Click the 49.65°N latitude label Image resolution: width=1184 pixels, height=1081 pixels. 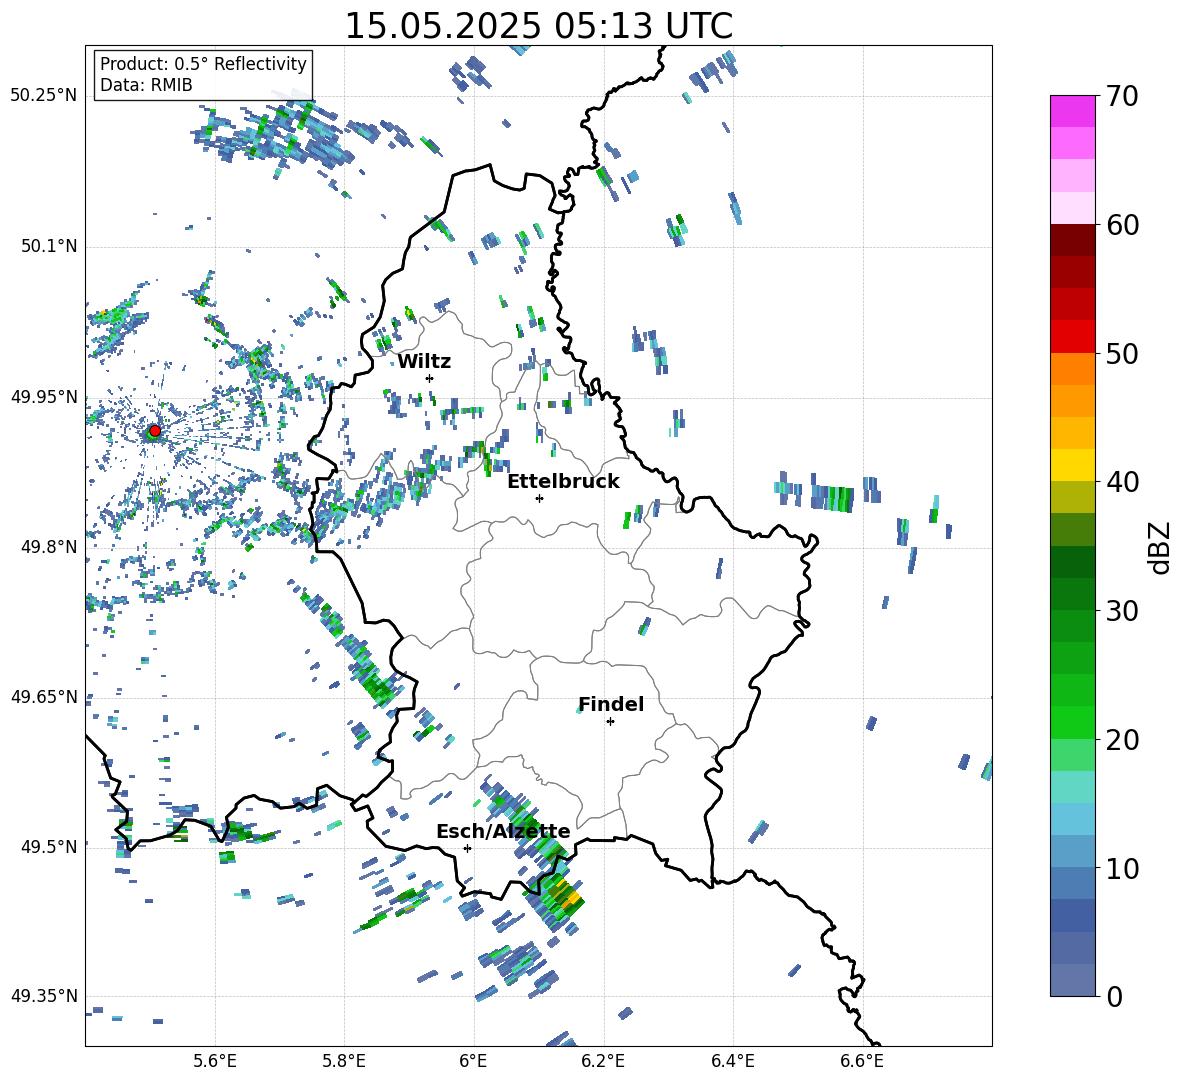click(44, 696)
